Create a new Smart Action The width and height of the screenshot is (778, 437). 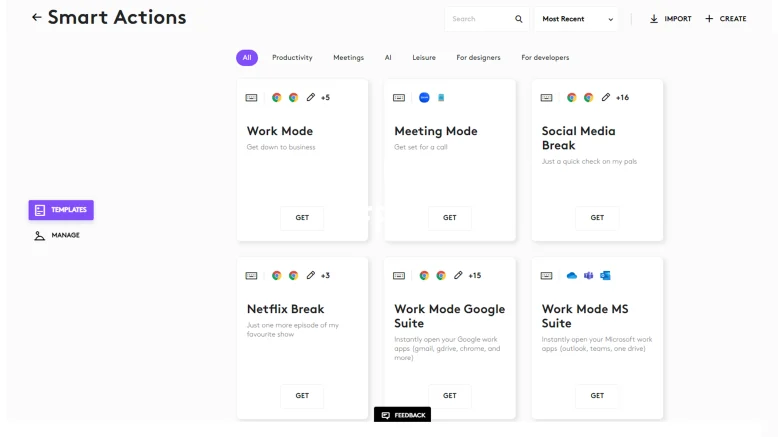(x=726, y=19)
